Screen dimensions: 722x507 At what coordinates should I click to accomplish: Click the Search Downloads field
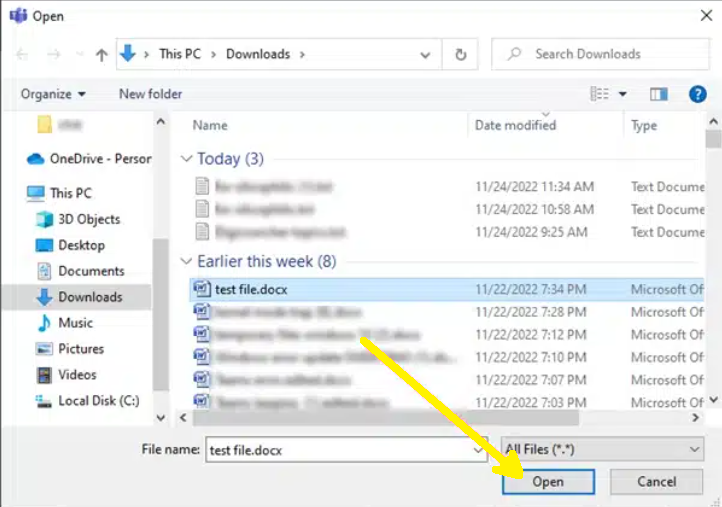[600, 54]
